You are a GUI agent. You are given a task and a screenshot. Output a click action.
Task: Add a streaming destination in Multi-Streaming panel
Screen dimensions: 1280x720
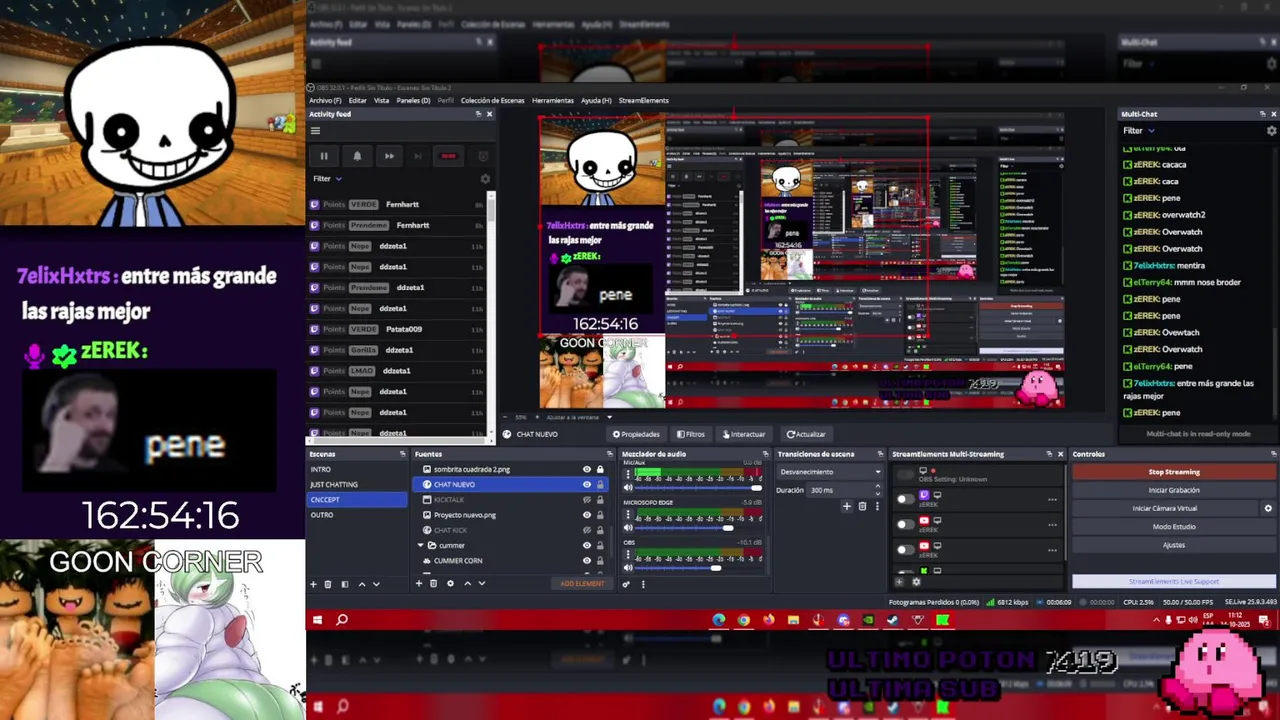point(899,582)
